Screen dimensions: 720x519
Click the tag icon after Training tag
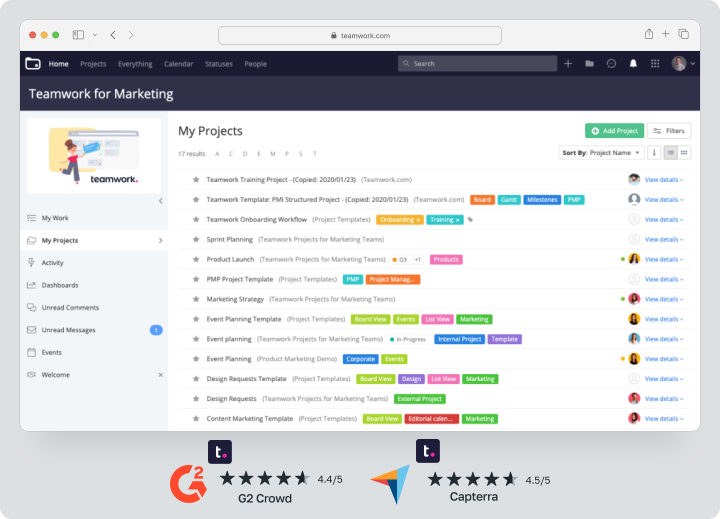pyautogui.click(x=470, y=220)
